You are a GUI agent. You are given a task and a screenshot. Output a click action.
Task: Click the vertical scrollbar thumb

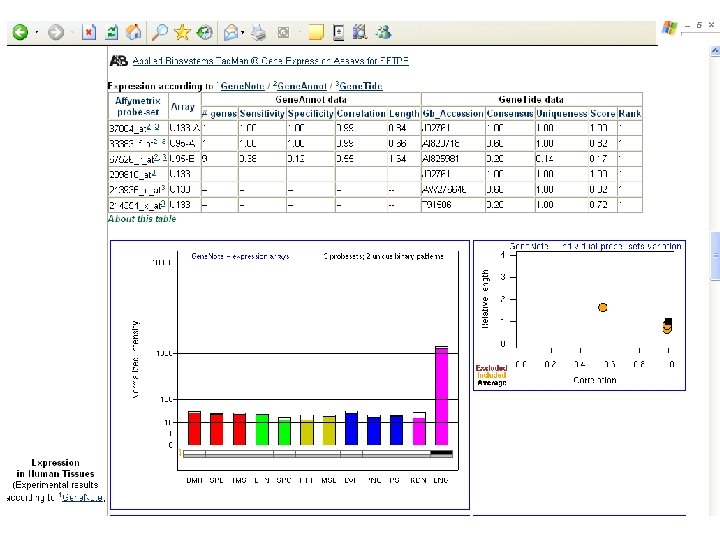coord(715,256)
